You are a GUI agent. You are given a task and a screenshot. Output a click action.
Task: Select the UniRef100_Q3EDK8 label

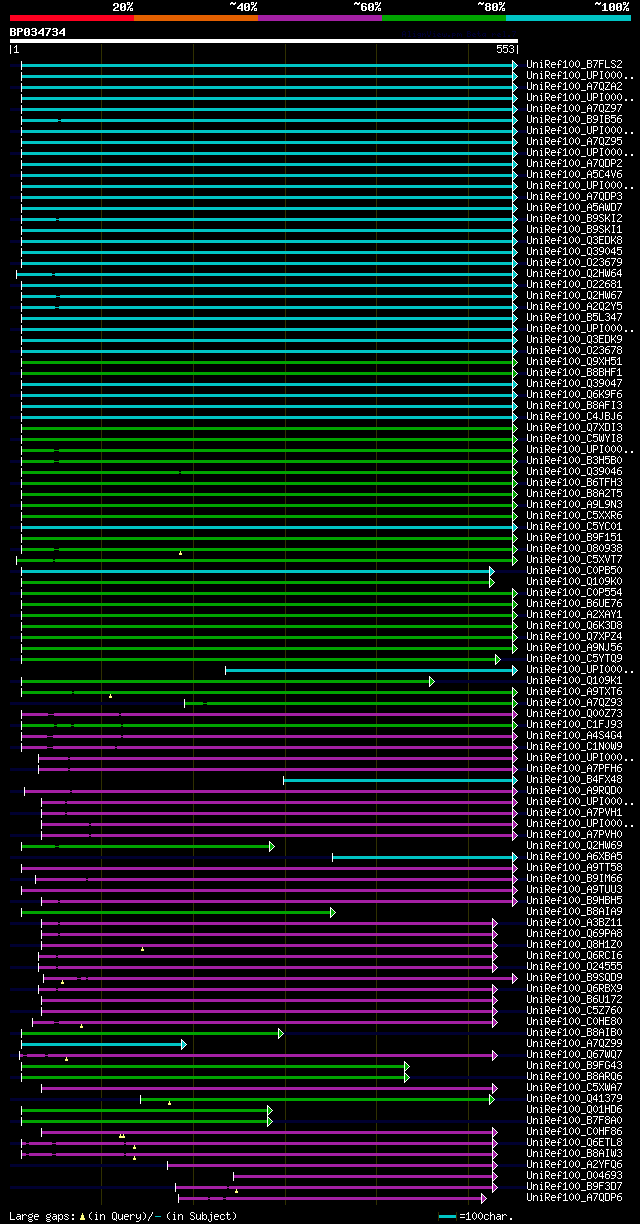pos(575,241)
